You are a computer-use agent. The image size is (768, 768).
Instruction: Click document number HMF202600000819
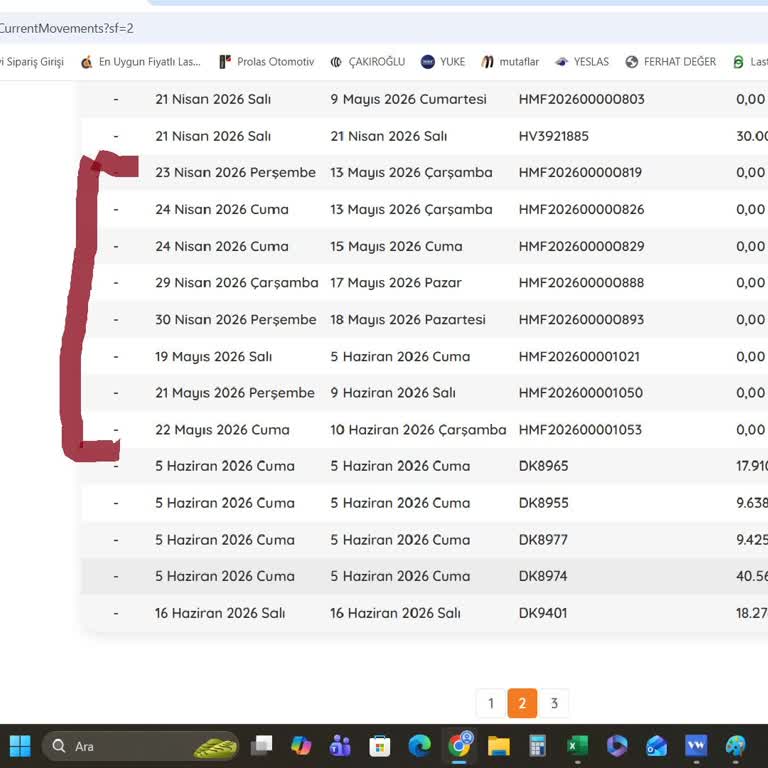click(x=580, y=172)
